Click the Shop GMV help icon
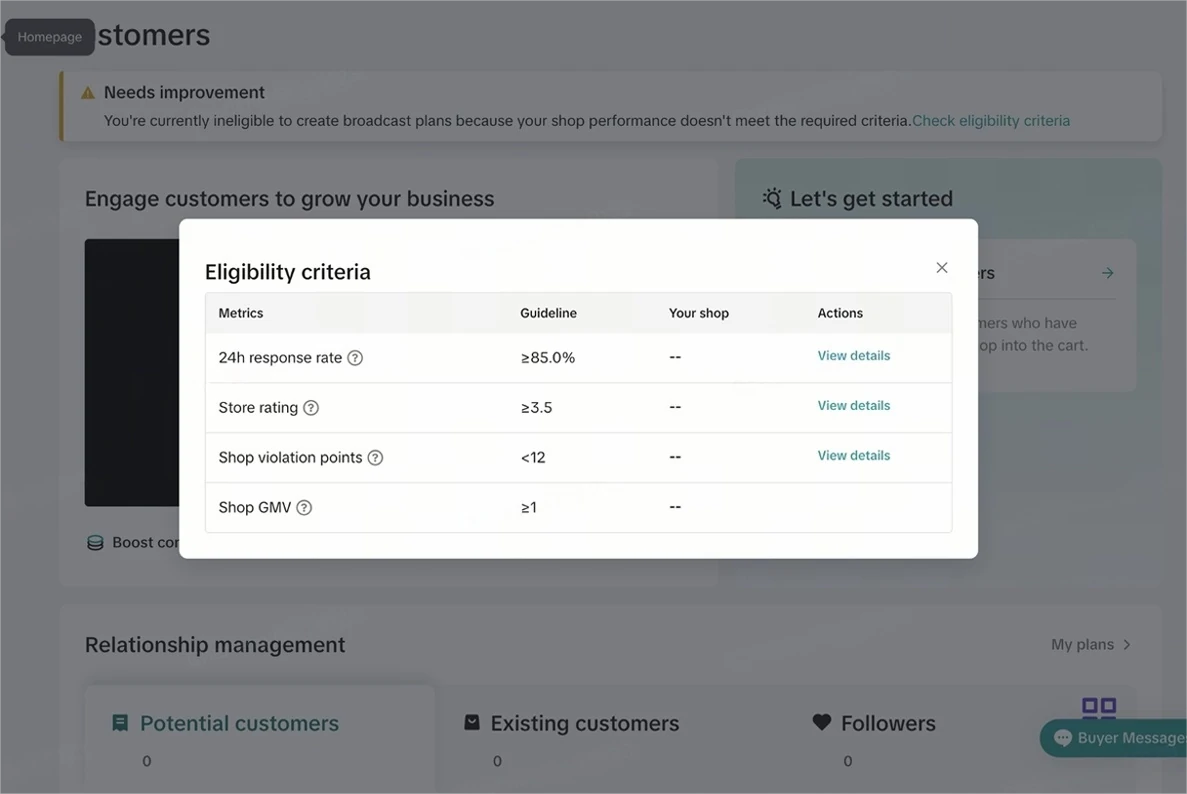 (303, 507)
